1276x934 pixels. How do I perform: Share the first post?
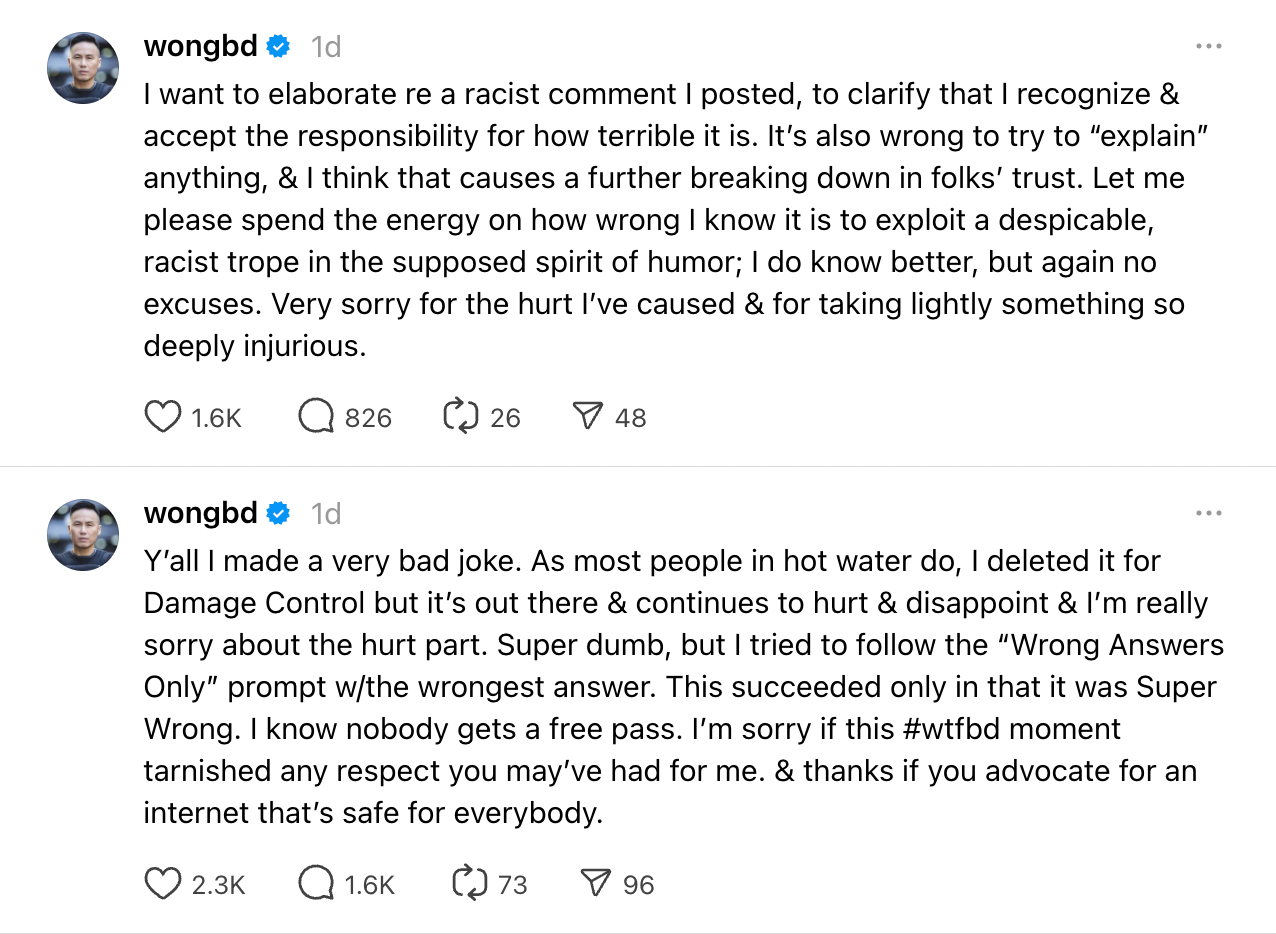(x=594, y=417)
